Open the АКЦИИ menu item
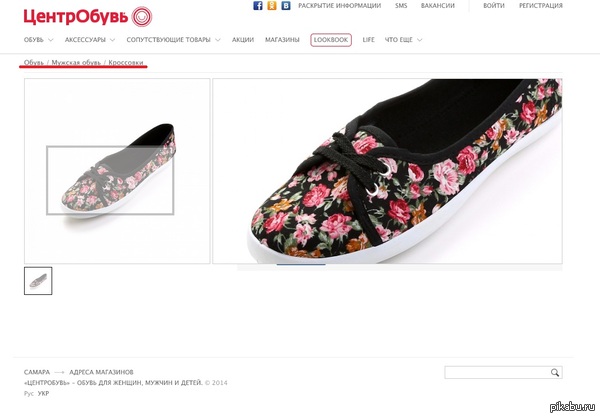The width and height of the screenshot is (600, 418). 242,40
